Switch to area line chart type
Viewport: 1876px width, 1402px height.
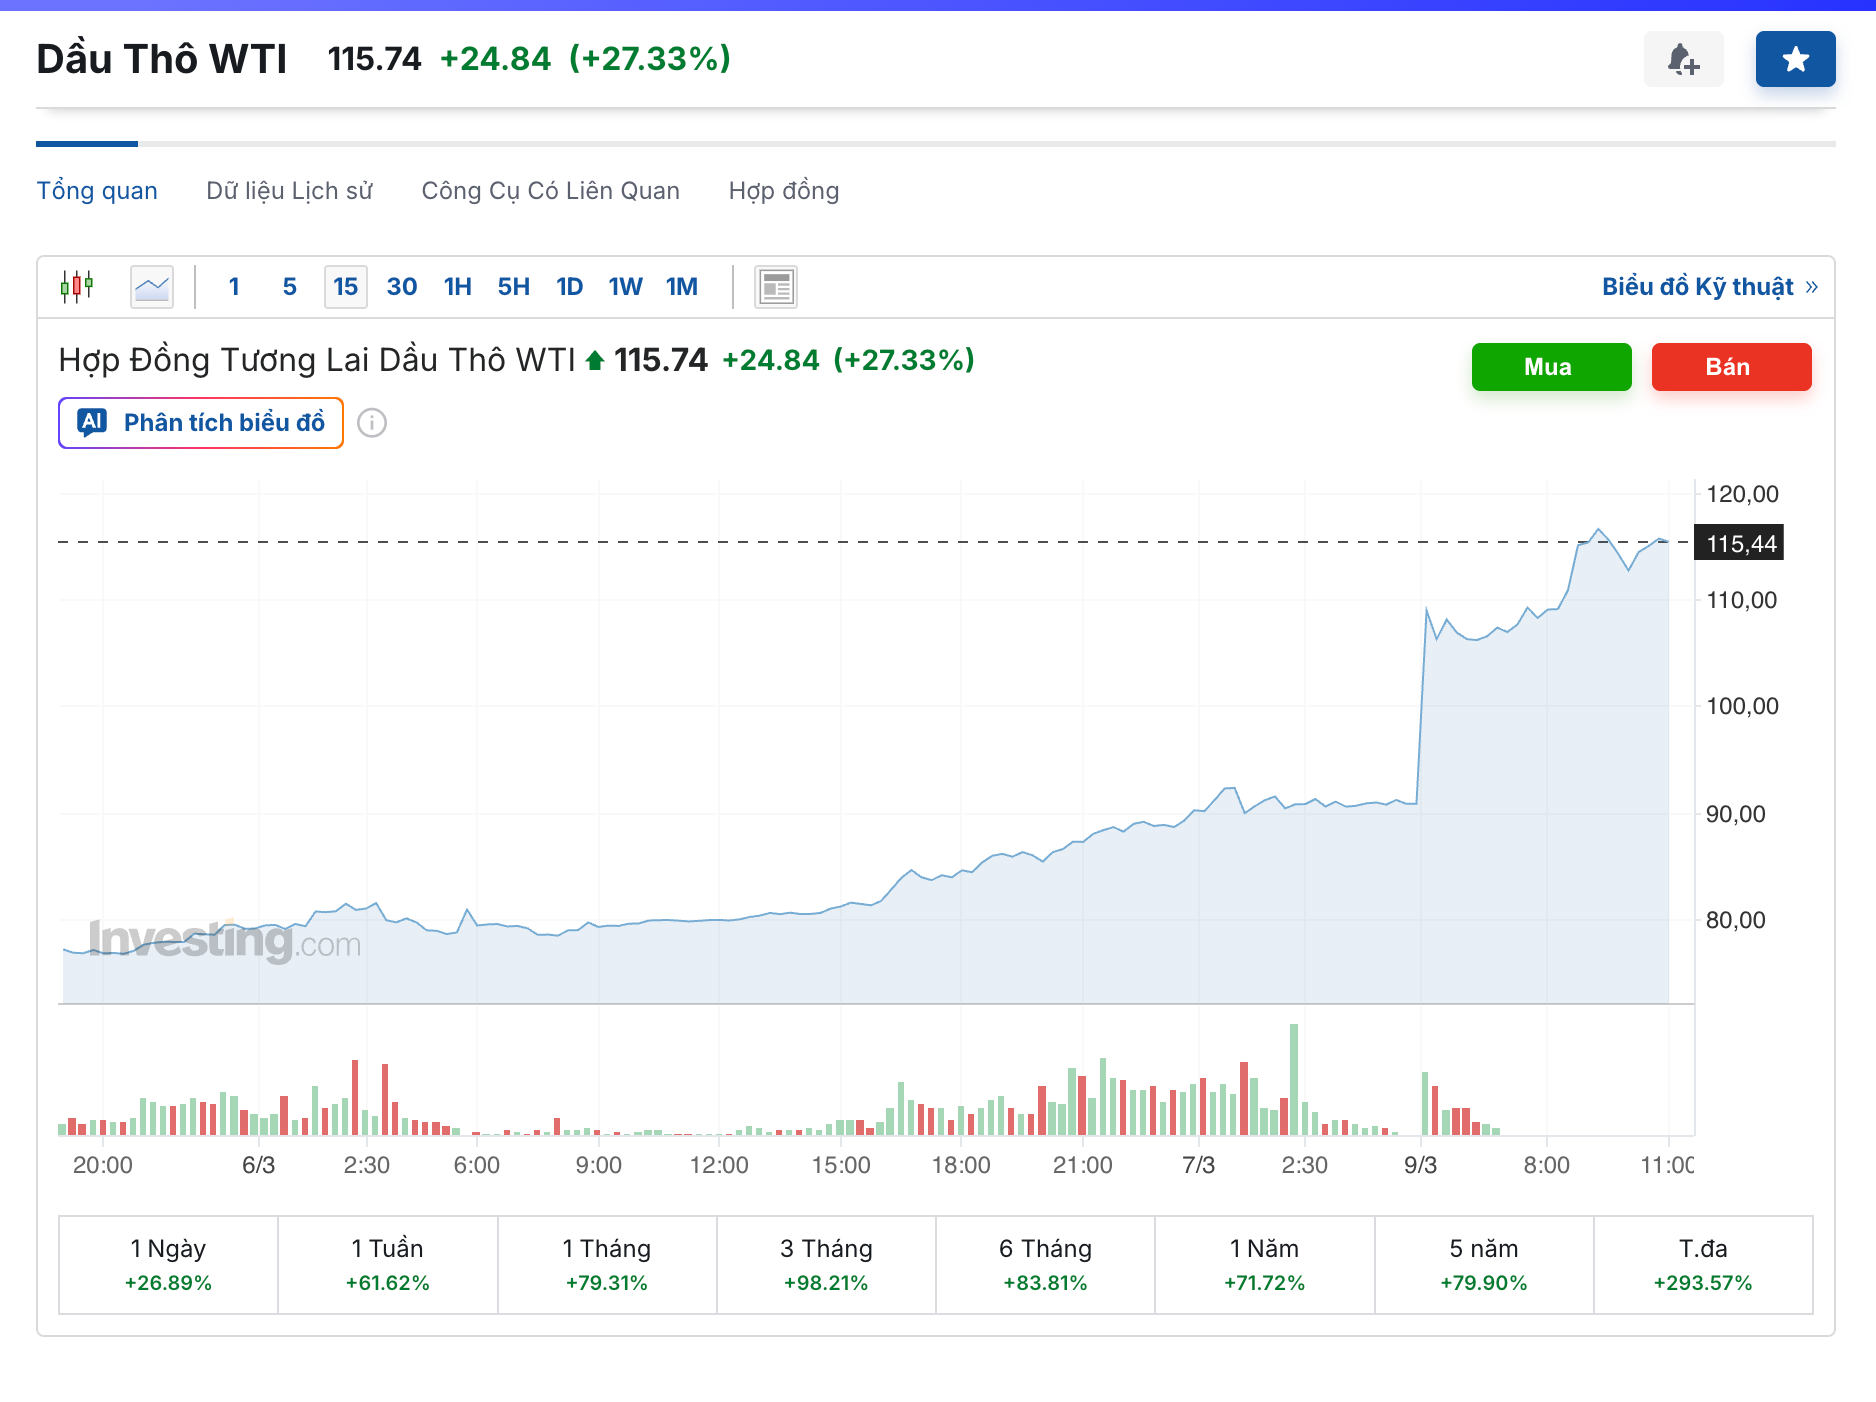(x=152, y=287)
